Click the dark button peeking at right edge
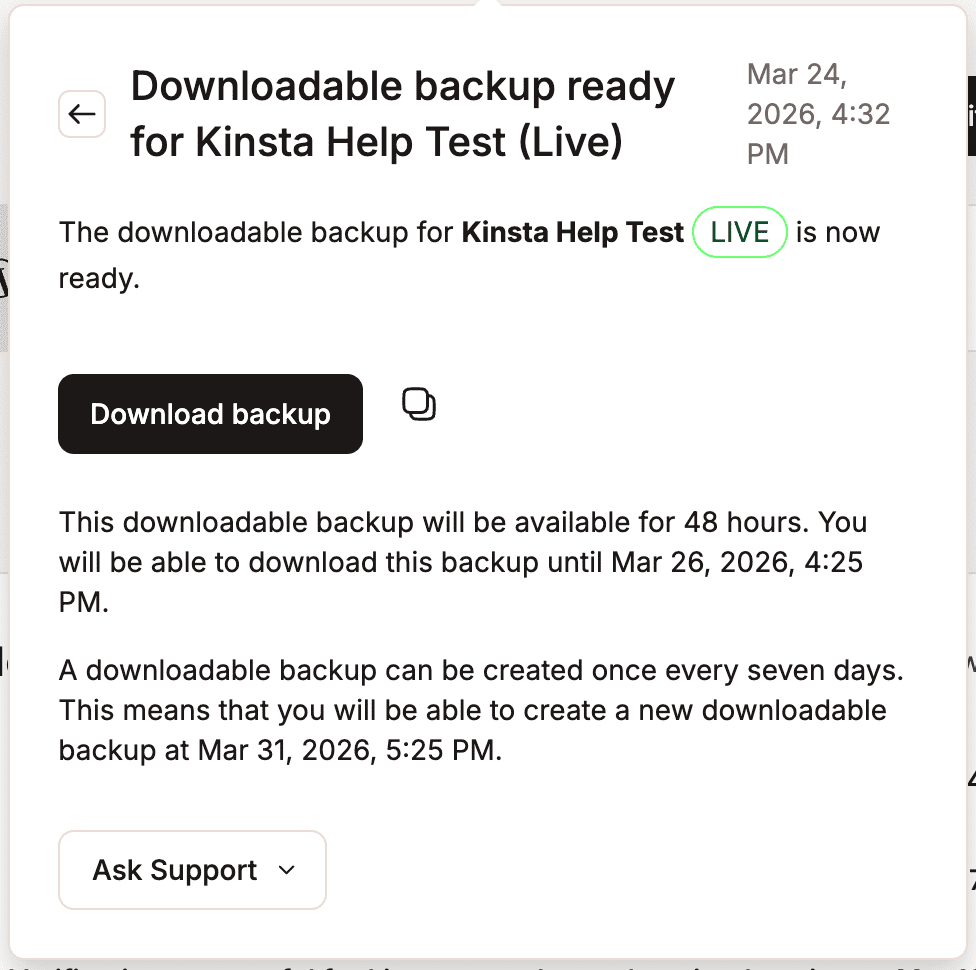The width and height of the screenshot is (976, 970). tap(970, 115)
